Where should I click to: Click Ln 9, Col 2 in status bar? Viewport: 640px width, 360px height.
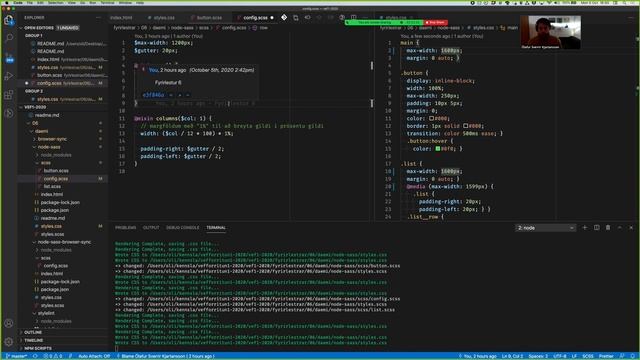point(512,356)
